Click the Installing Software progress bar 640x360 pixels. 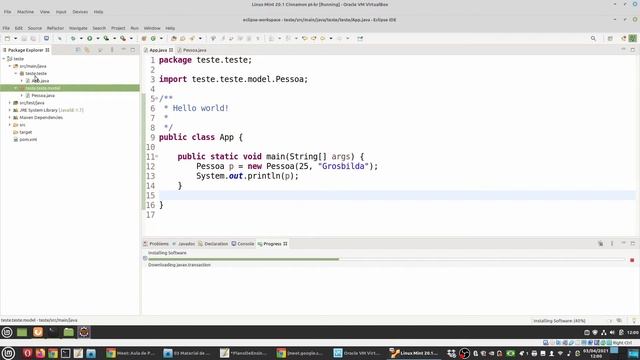[386, 259]
